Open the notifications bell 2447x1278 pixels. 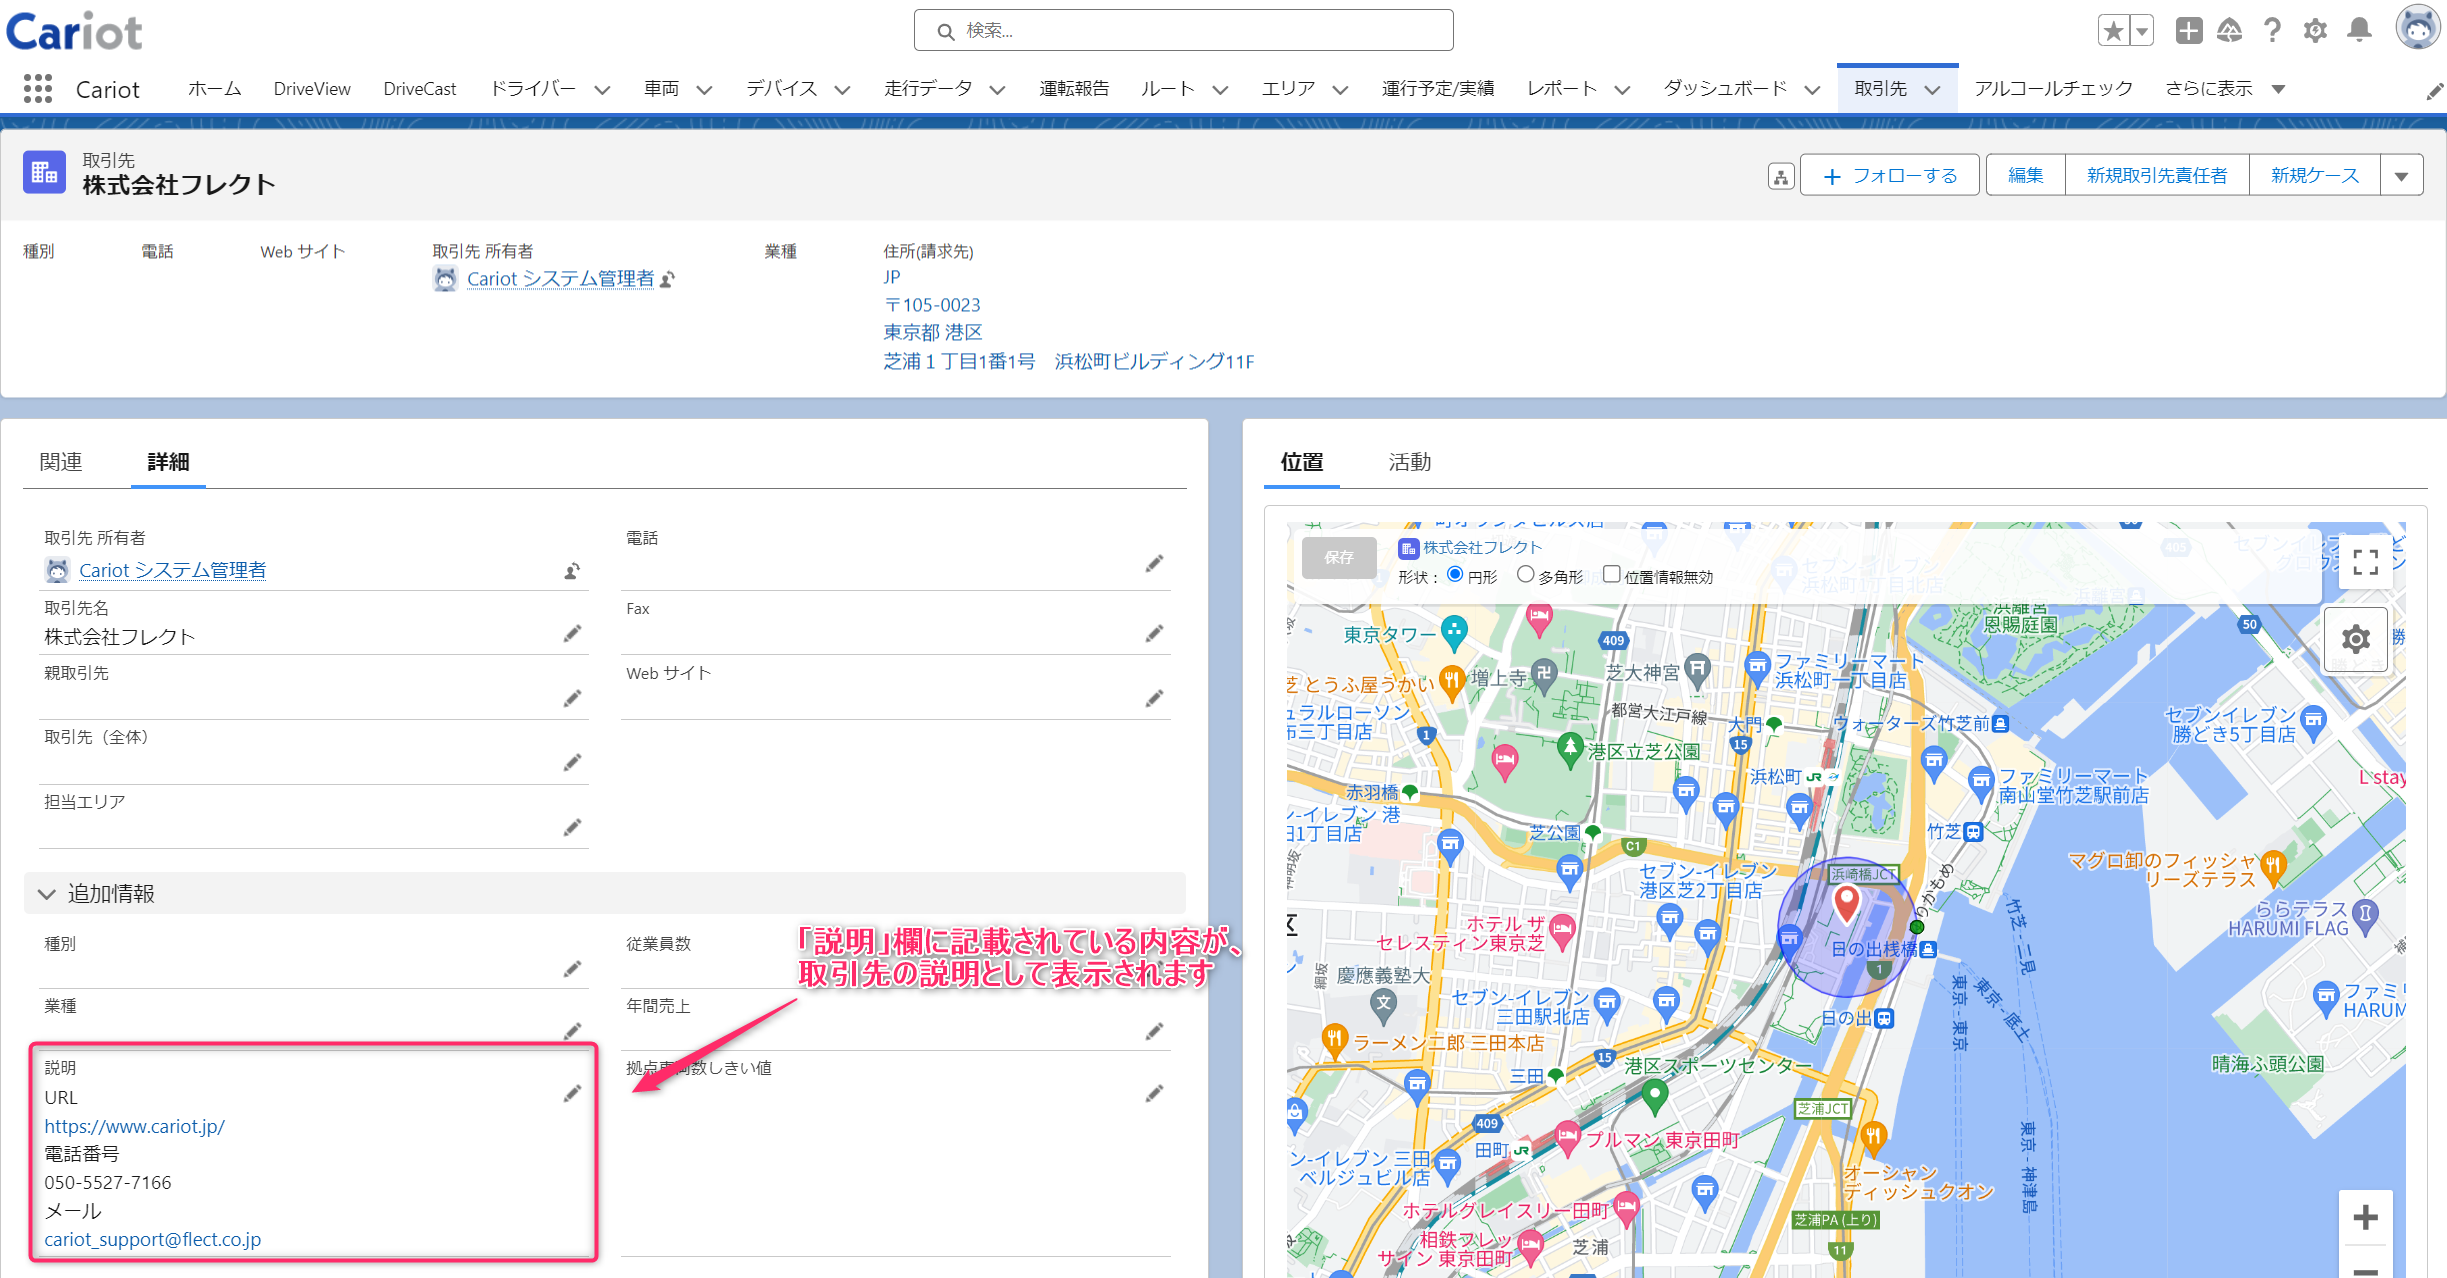tap(2360, 31)
